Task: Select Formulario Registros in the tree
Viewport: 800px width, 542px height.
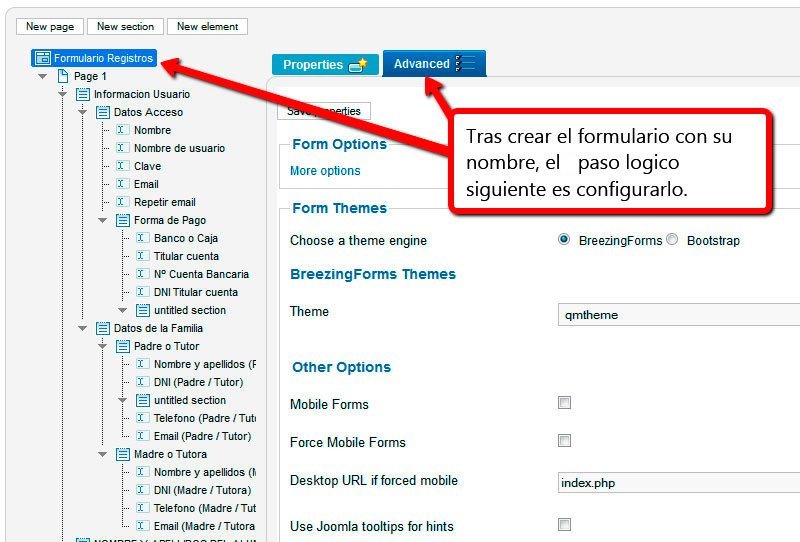Action: coord(94,58)
